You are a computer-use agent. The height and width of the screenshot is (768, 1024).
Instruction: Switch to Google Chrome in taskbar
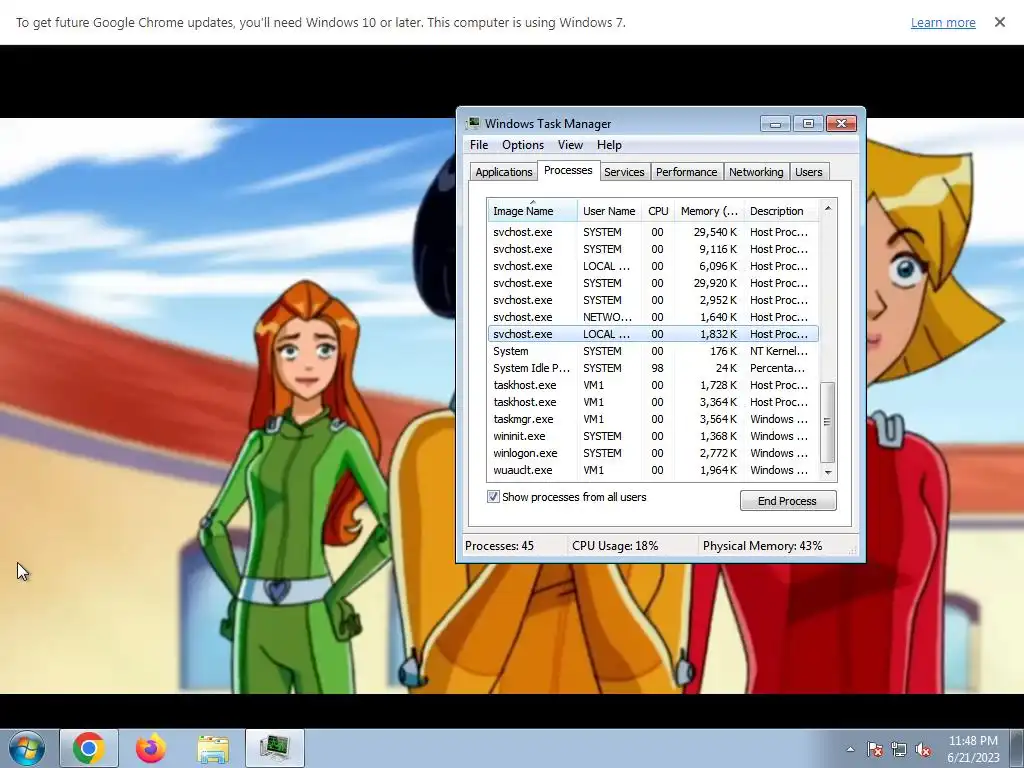tap(89, 748)
